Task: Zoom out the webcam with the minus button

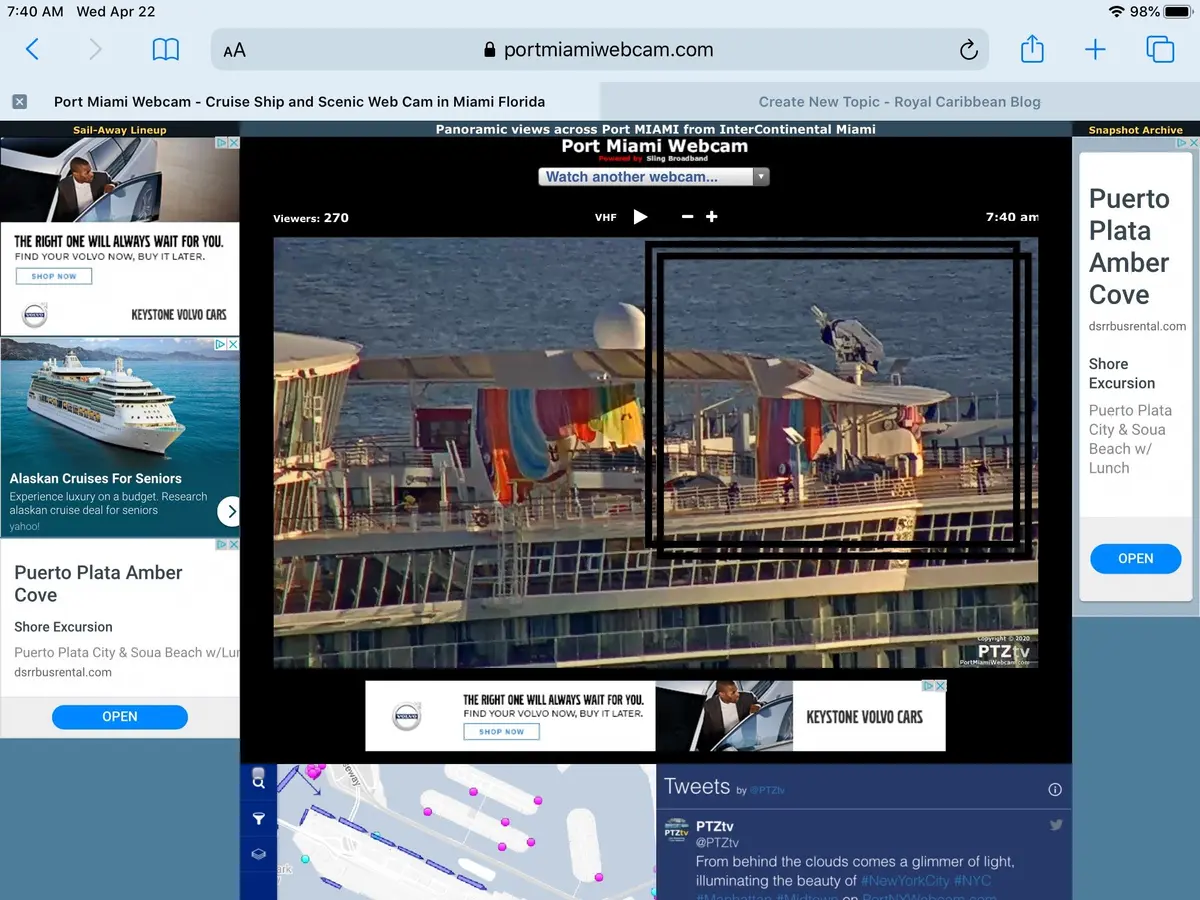Action: point(687,217)
